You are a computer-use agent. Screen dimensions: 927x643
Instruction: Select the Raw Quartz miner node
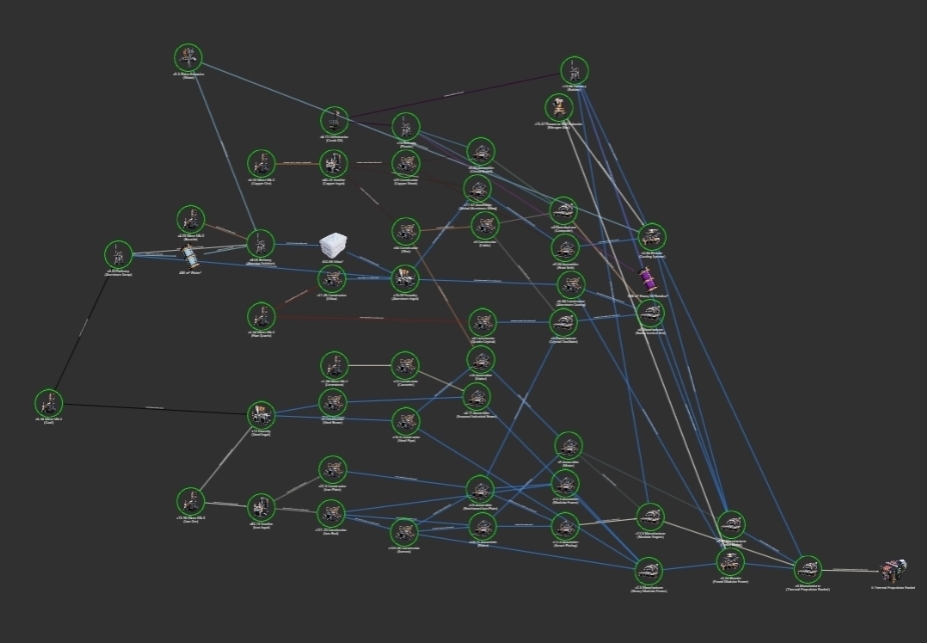pyautogui.click(x=261, y=316)
